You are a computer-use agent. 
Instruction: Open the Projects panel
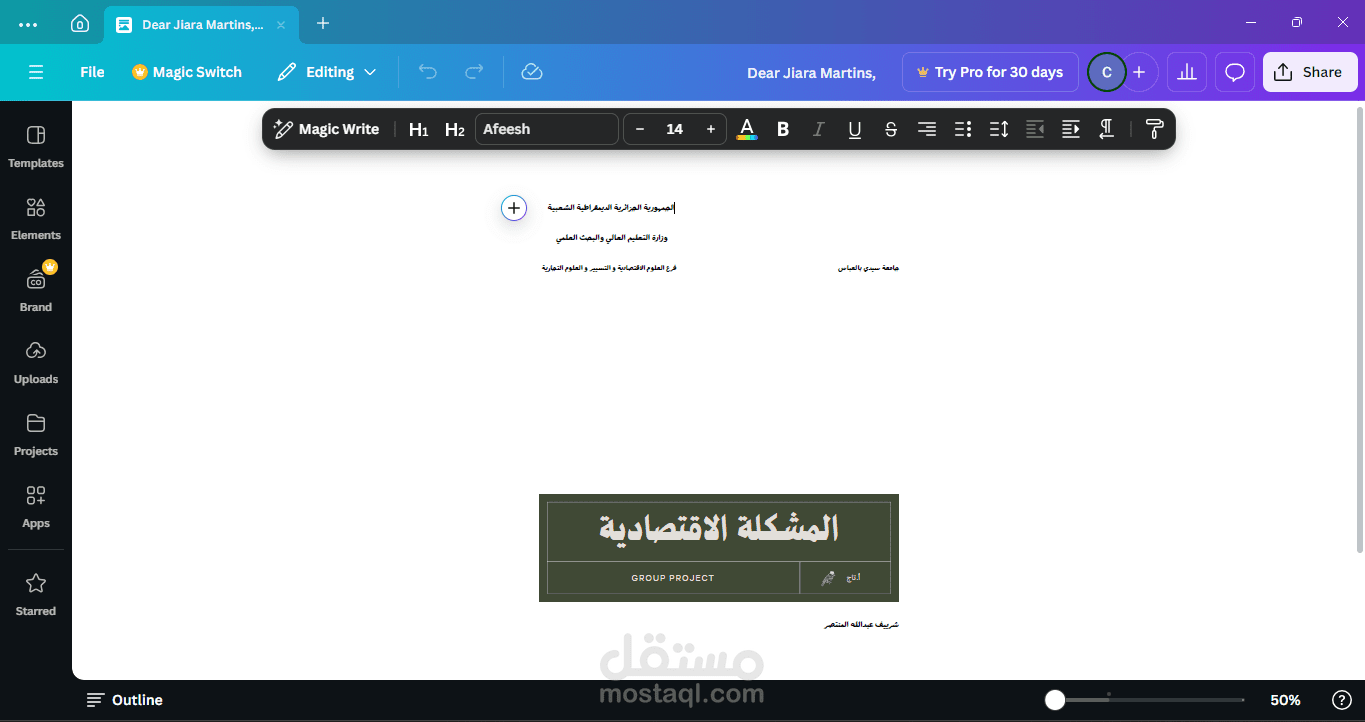[x=35, y=433]
